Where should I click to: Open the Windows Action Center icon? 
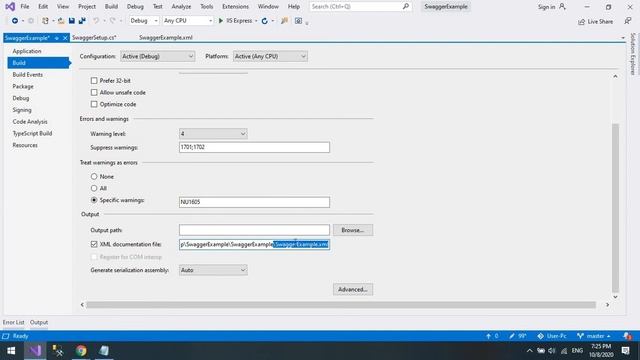pyautogui.click(x=626, y=351)
